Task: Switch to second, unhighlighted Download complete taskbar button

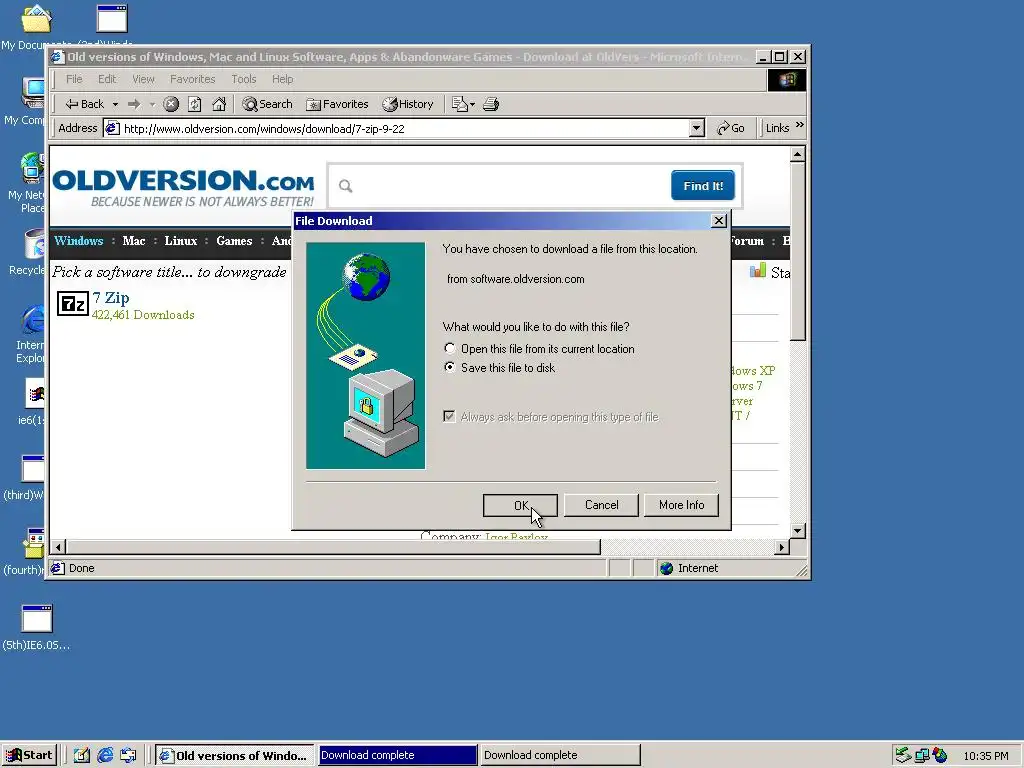Action: click(560, 756)
